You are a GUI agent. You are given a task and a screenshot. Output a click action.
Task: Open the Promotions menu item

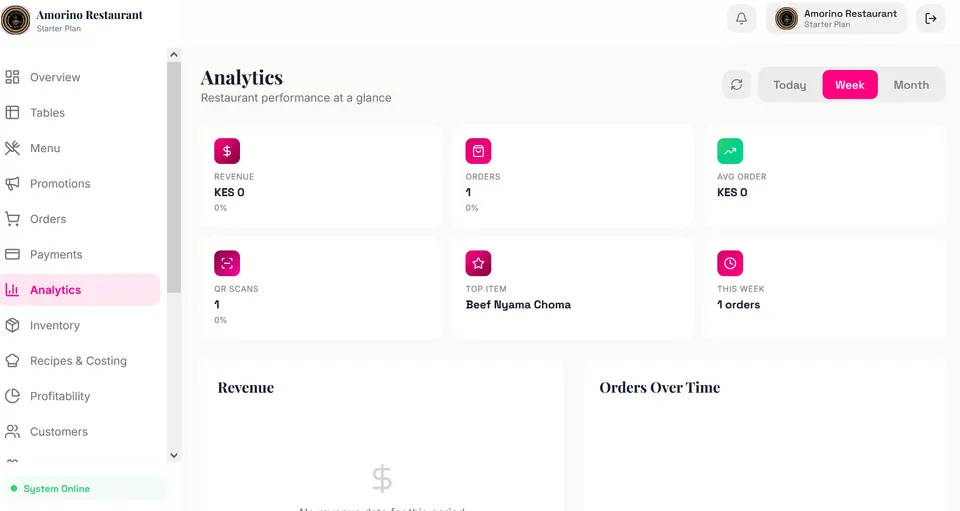(x=80, y=184)
